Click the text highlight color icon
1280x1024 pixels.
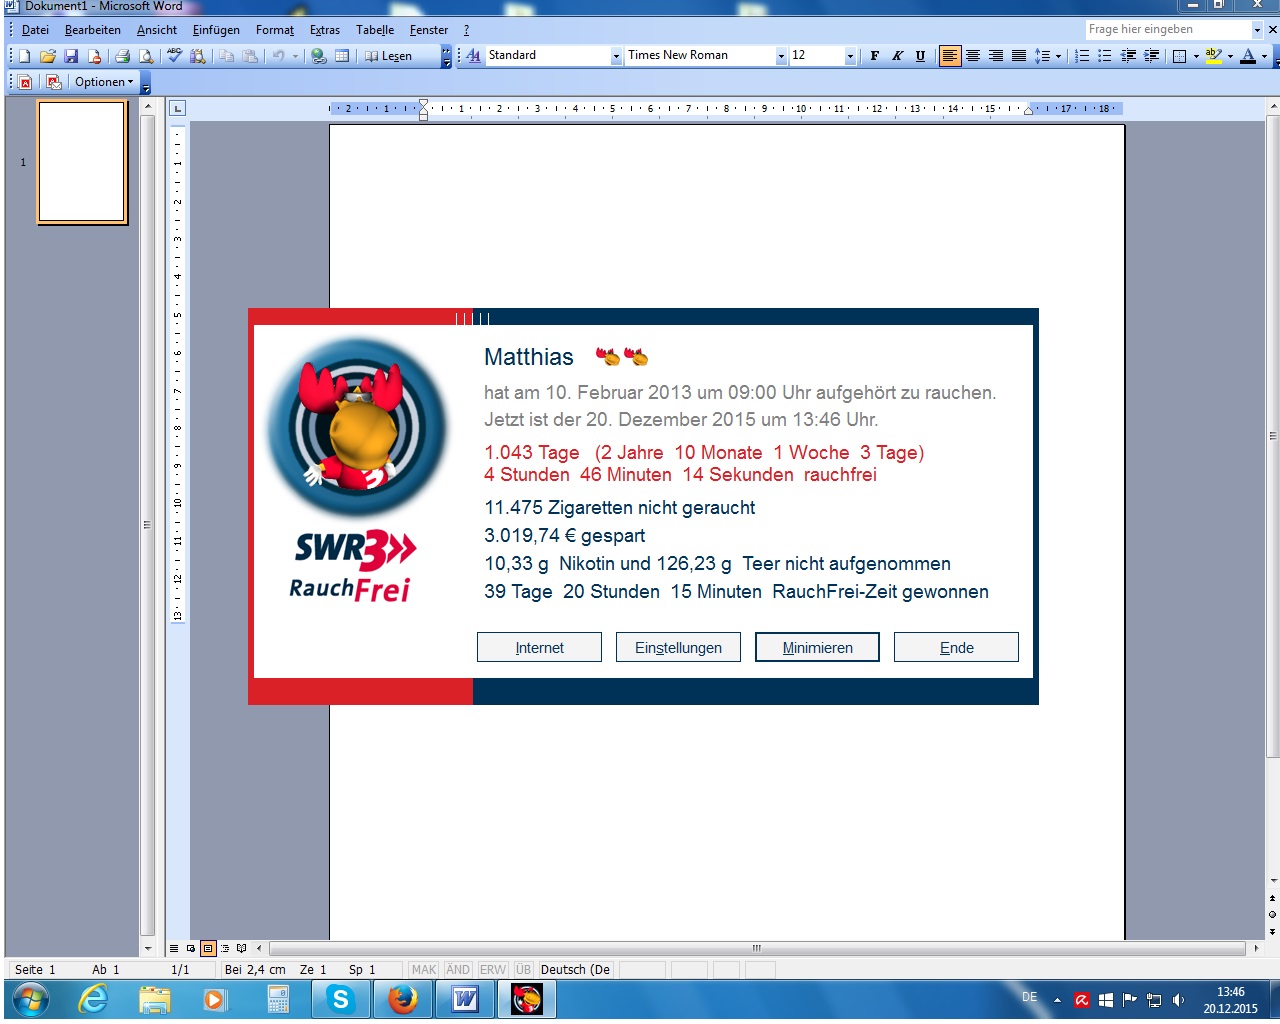coord(1213,56)
